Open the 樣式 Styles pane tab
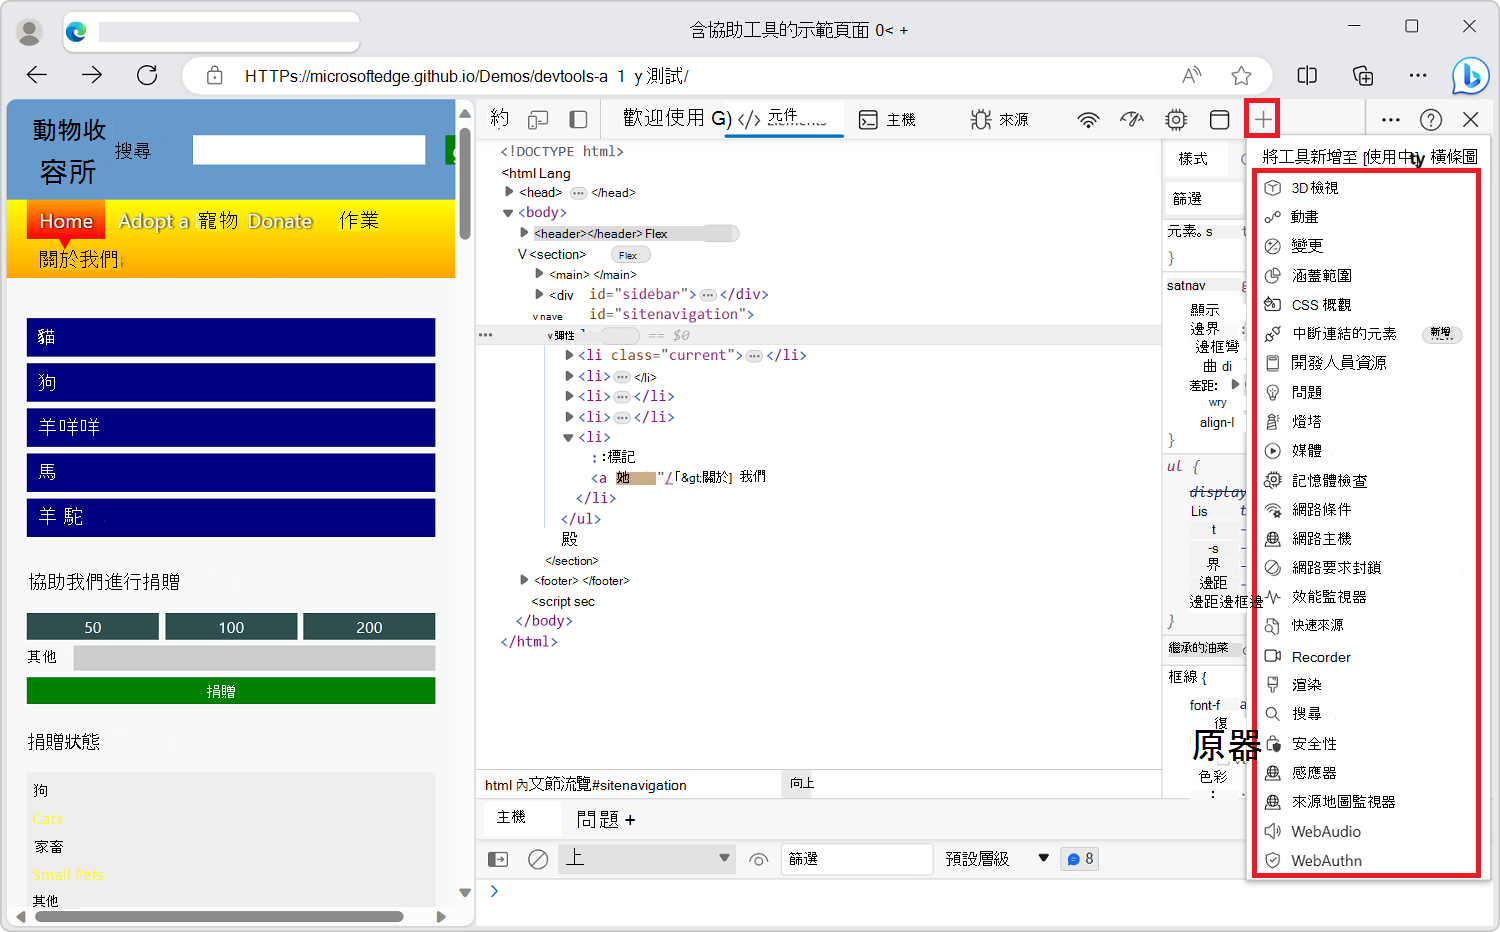The width and height of the screenshot is (1500, 932). (1193, 158)
